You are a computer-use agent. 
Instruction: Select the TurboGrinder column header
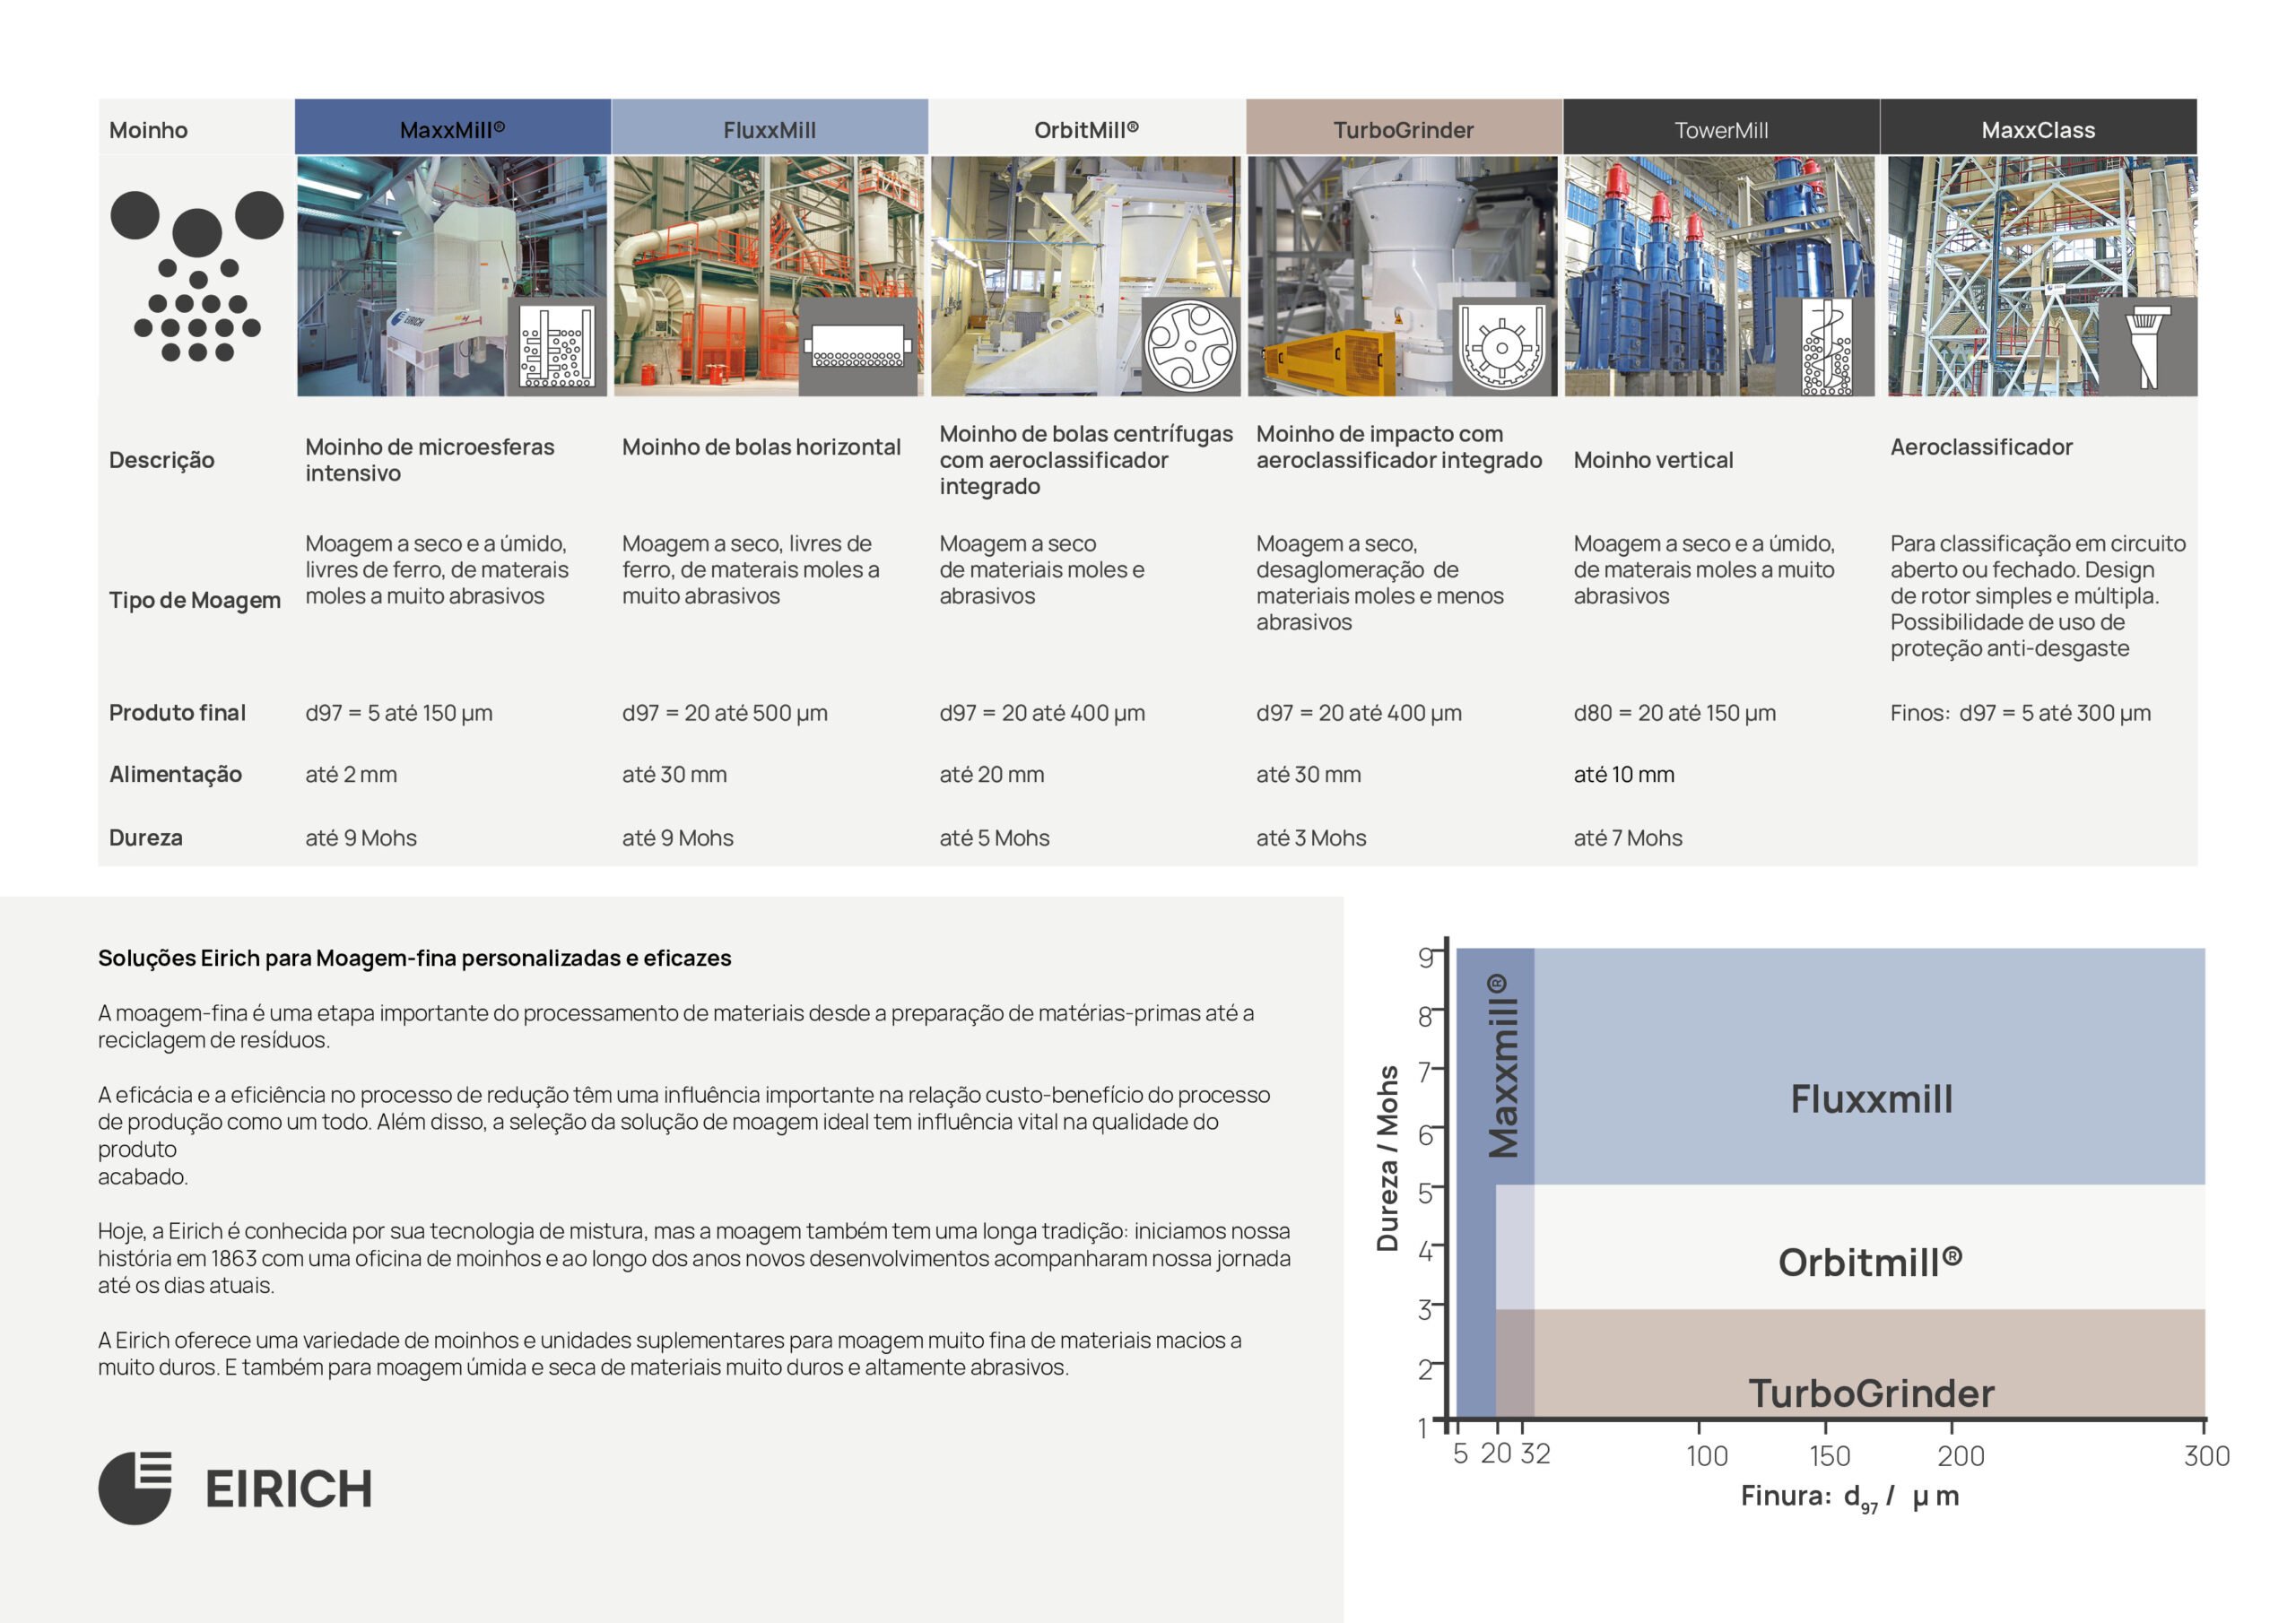[x=1404, y=127]
